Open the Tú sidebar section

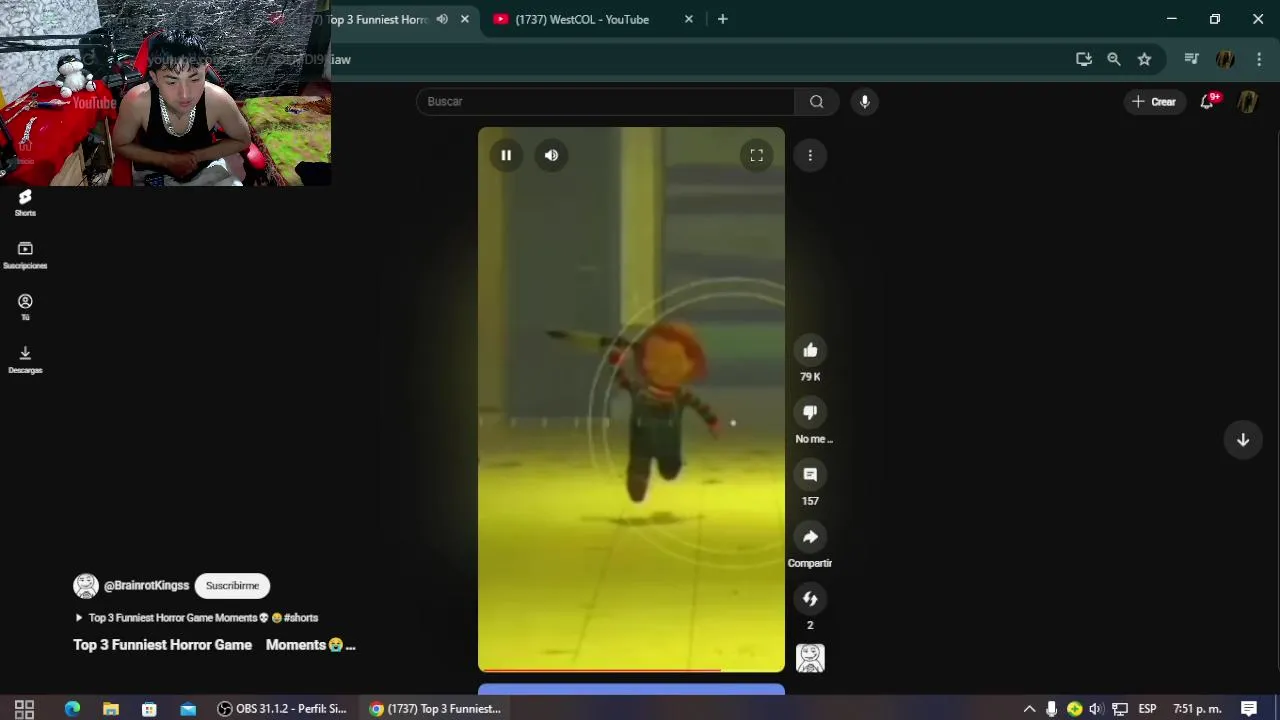(x=25, y=307)
